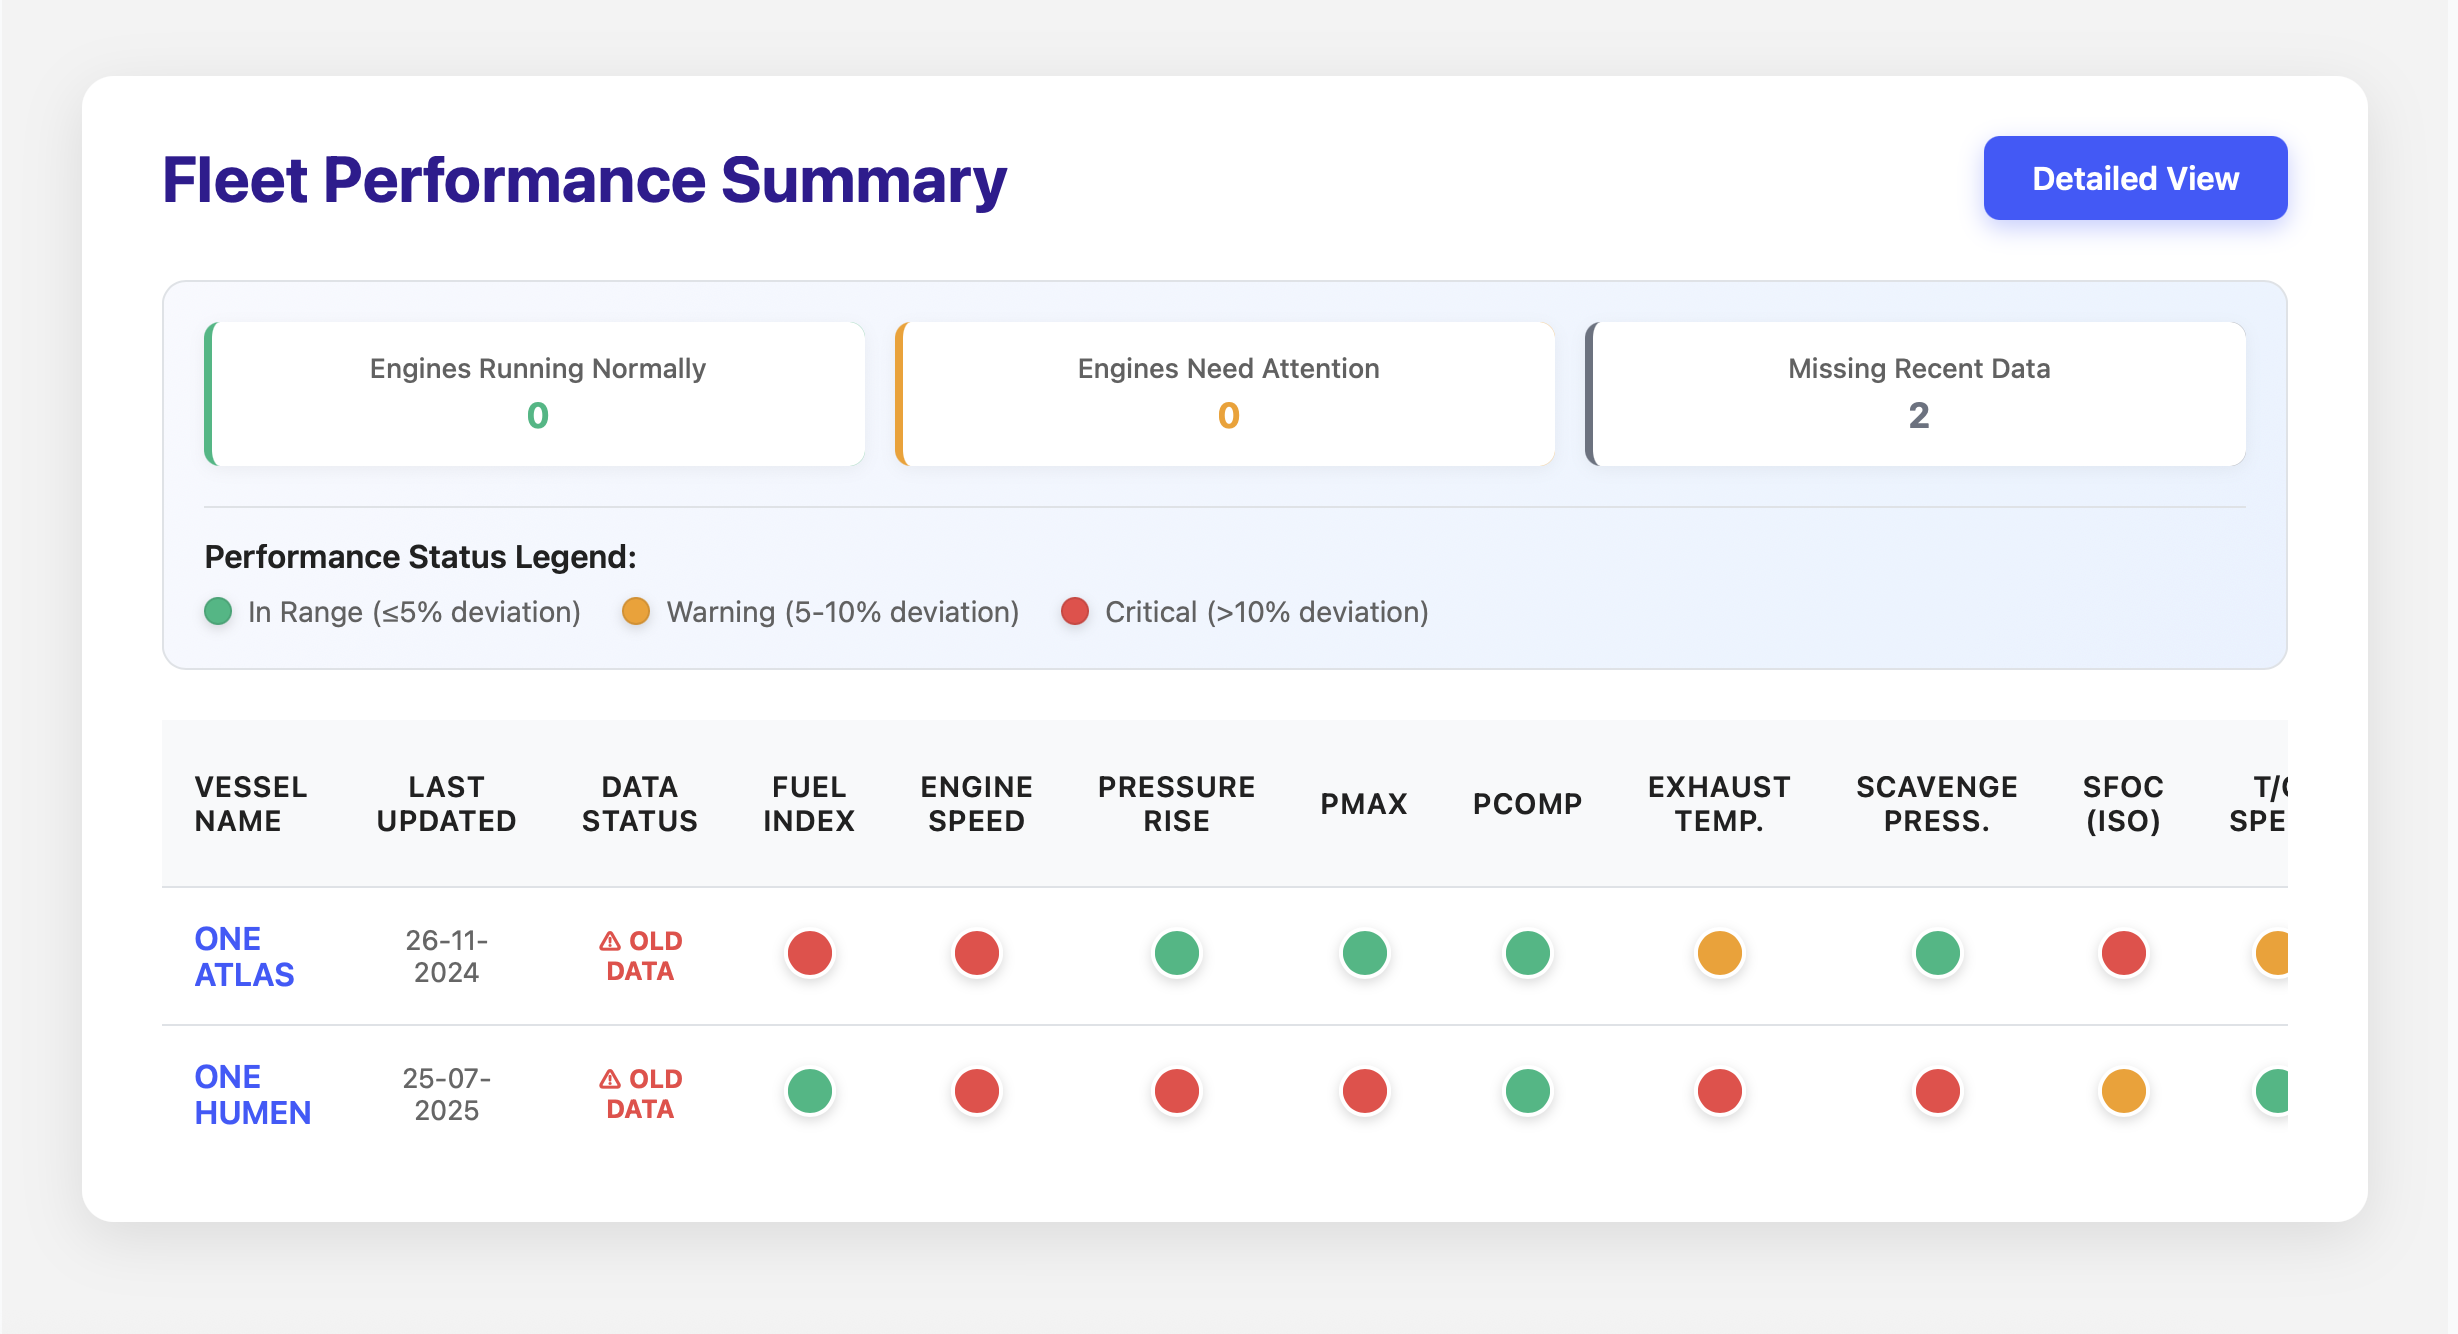The width and height of the screenshot is (2458, 1334).
Task: Click the green PCOMP status dot for ONE HUMEN
Action: point(1527,1092)
